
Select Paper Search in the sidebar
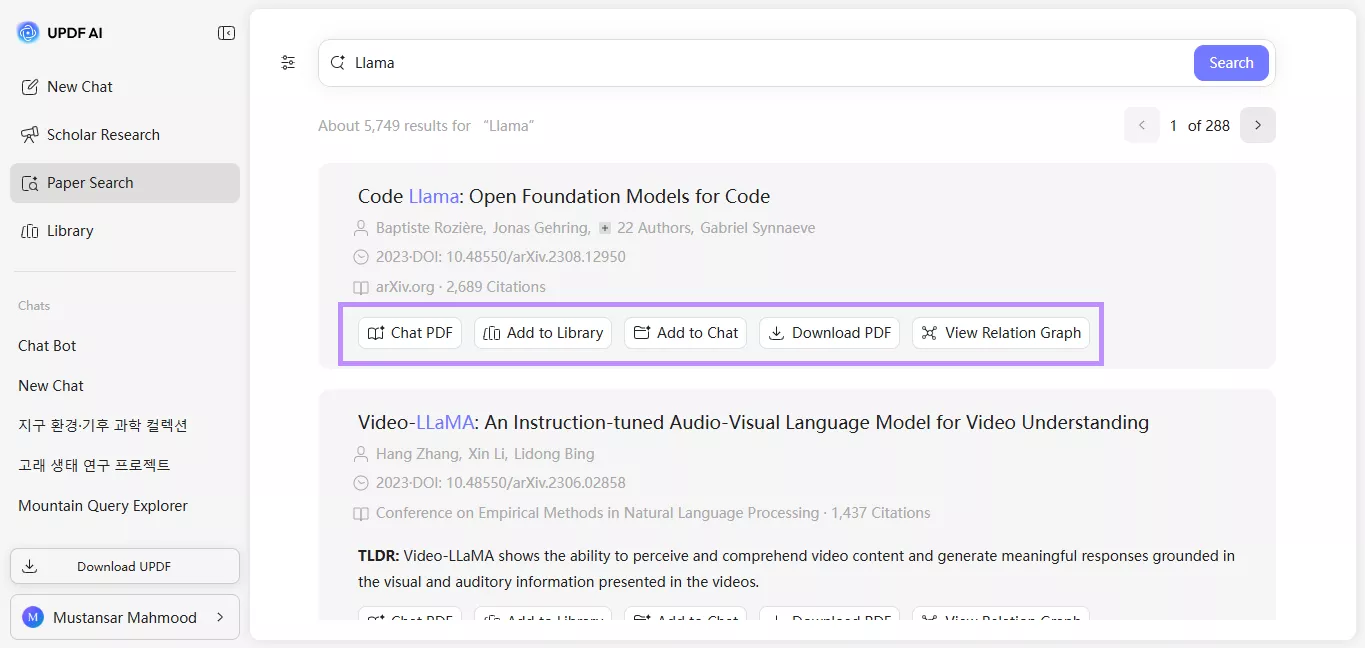click(125, 183)
